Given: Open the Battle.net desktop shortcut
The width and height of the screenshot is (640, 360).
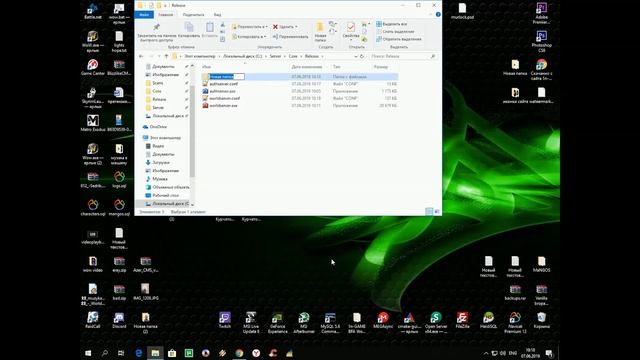Looking at the screenshot, I should tap(93, 11).
